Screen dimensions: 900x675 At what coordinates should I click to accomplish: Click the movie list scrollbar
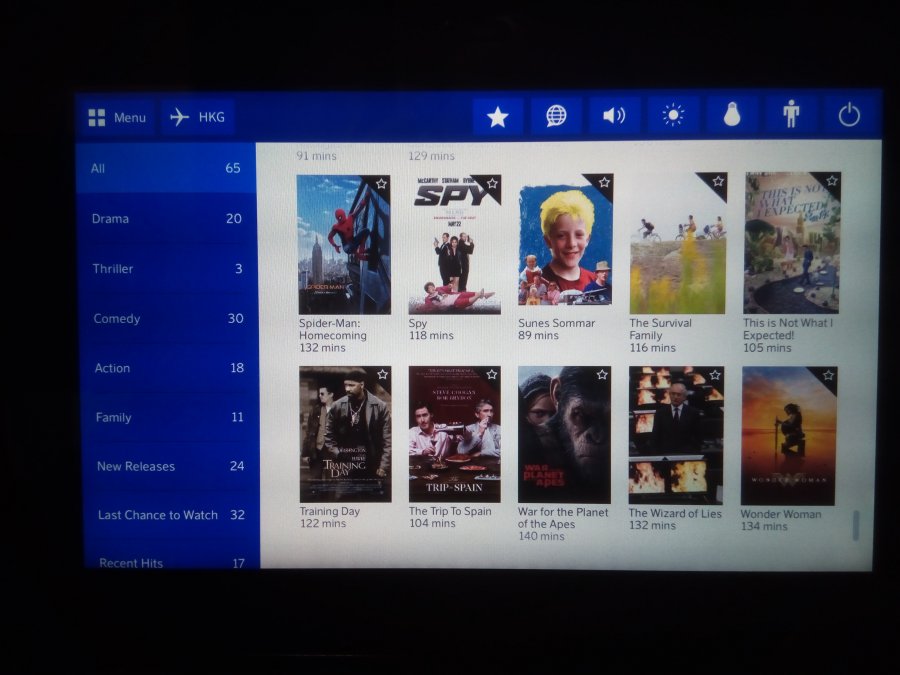point(855,525)
